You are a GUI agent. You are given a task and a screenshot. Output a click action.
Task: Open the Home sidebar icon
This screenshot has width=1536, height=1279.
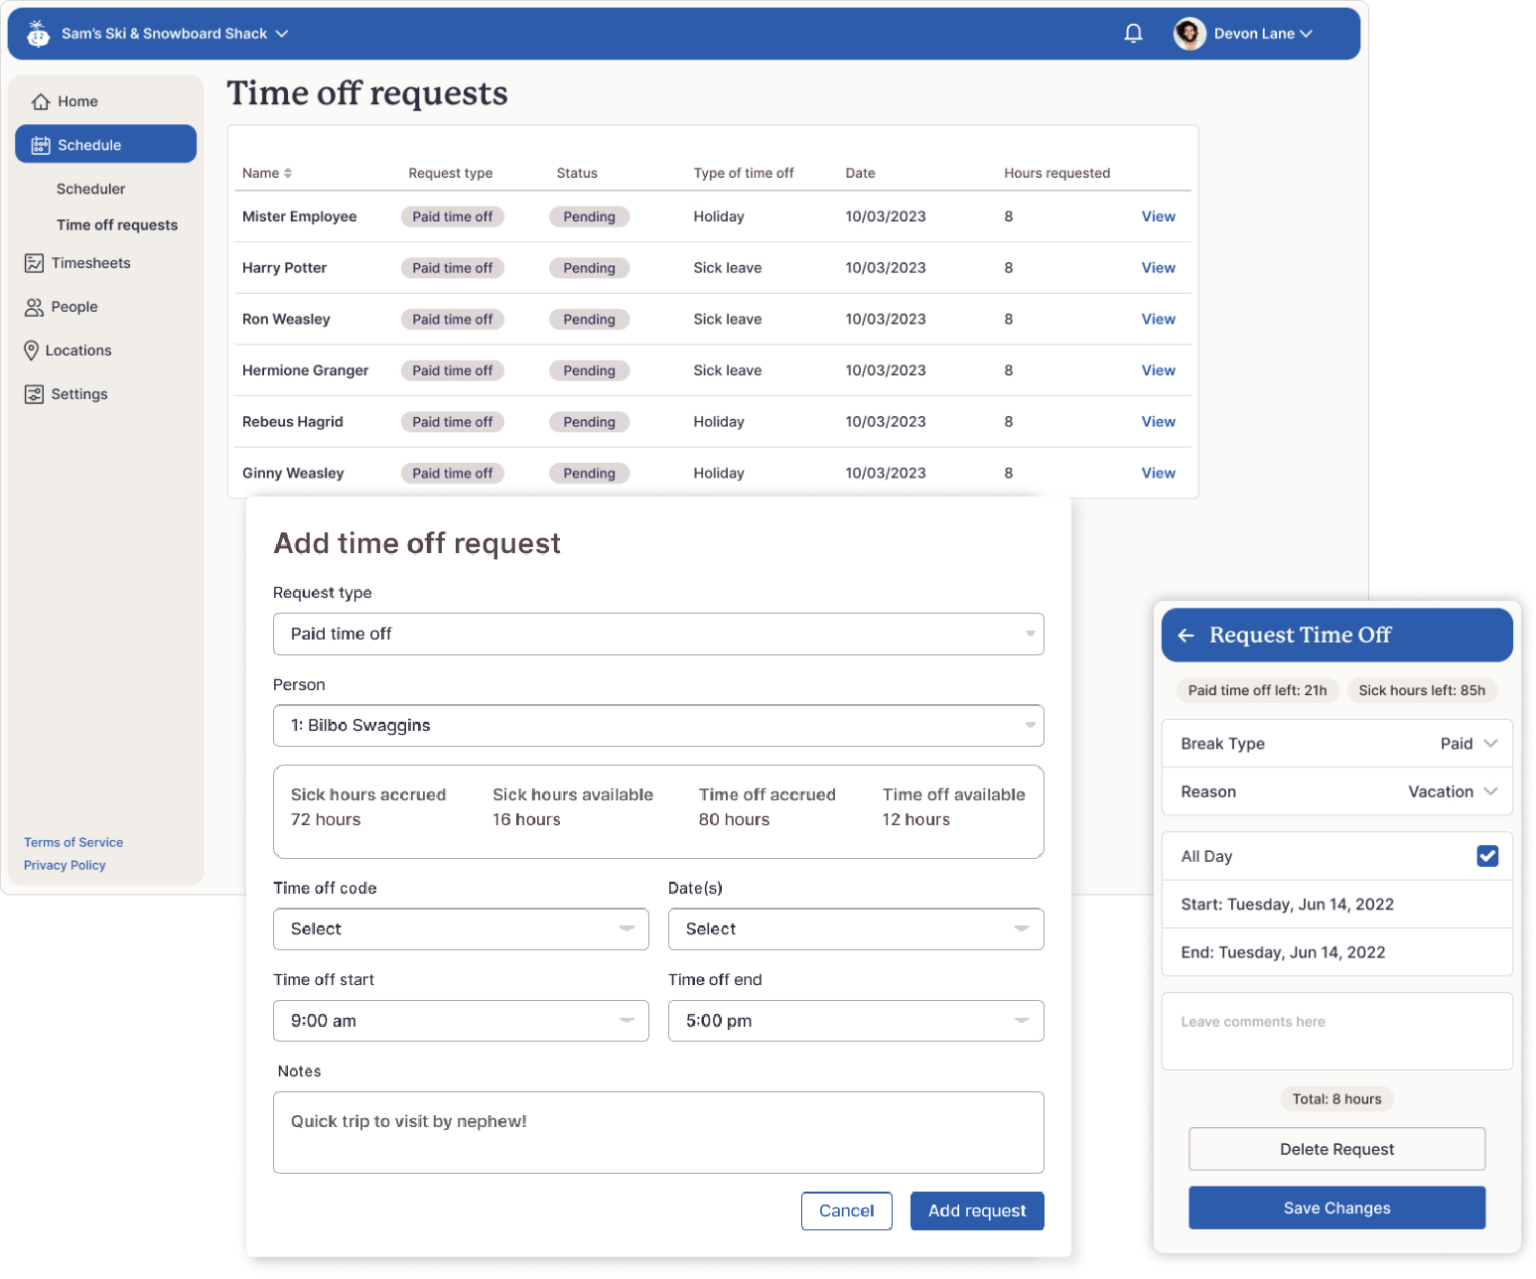click(x=40, y=101)
